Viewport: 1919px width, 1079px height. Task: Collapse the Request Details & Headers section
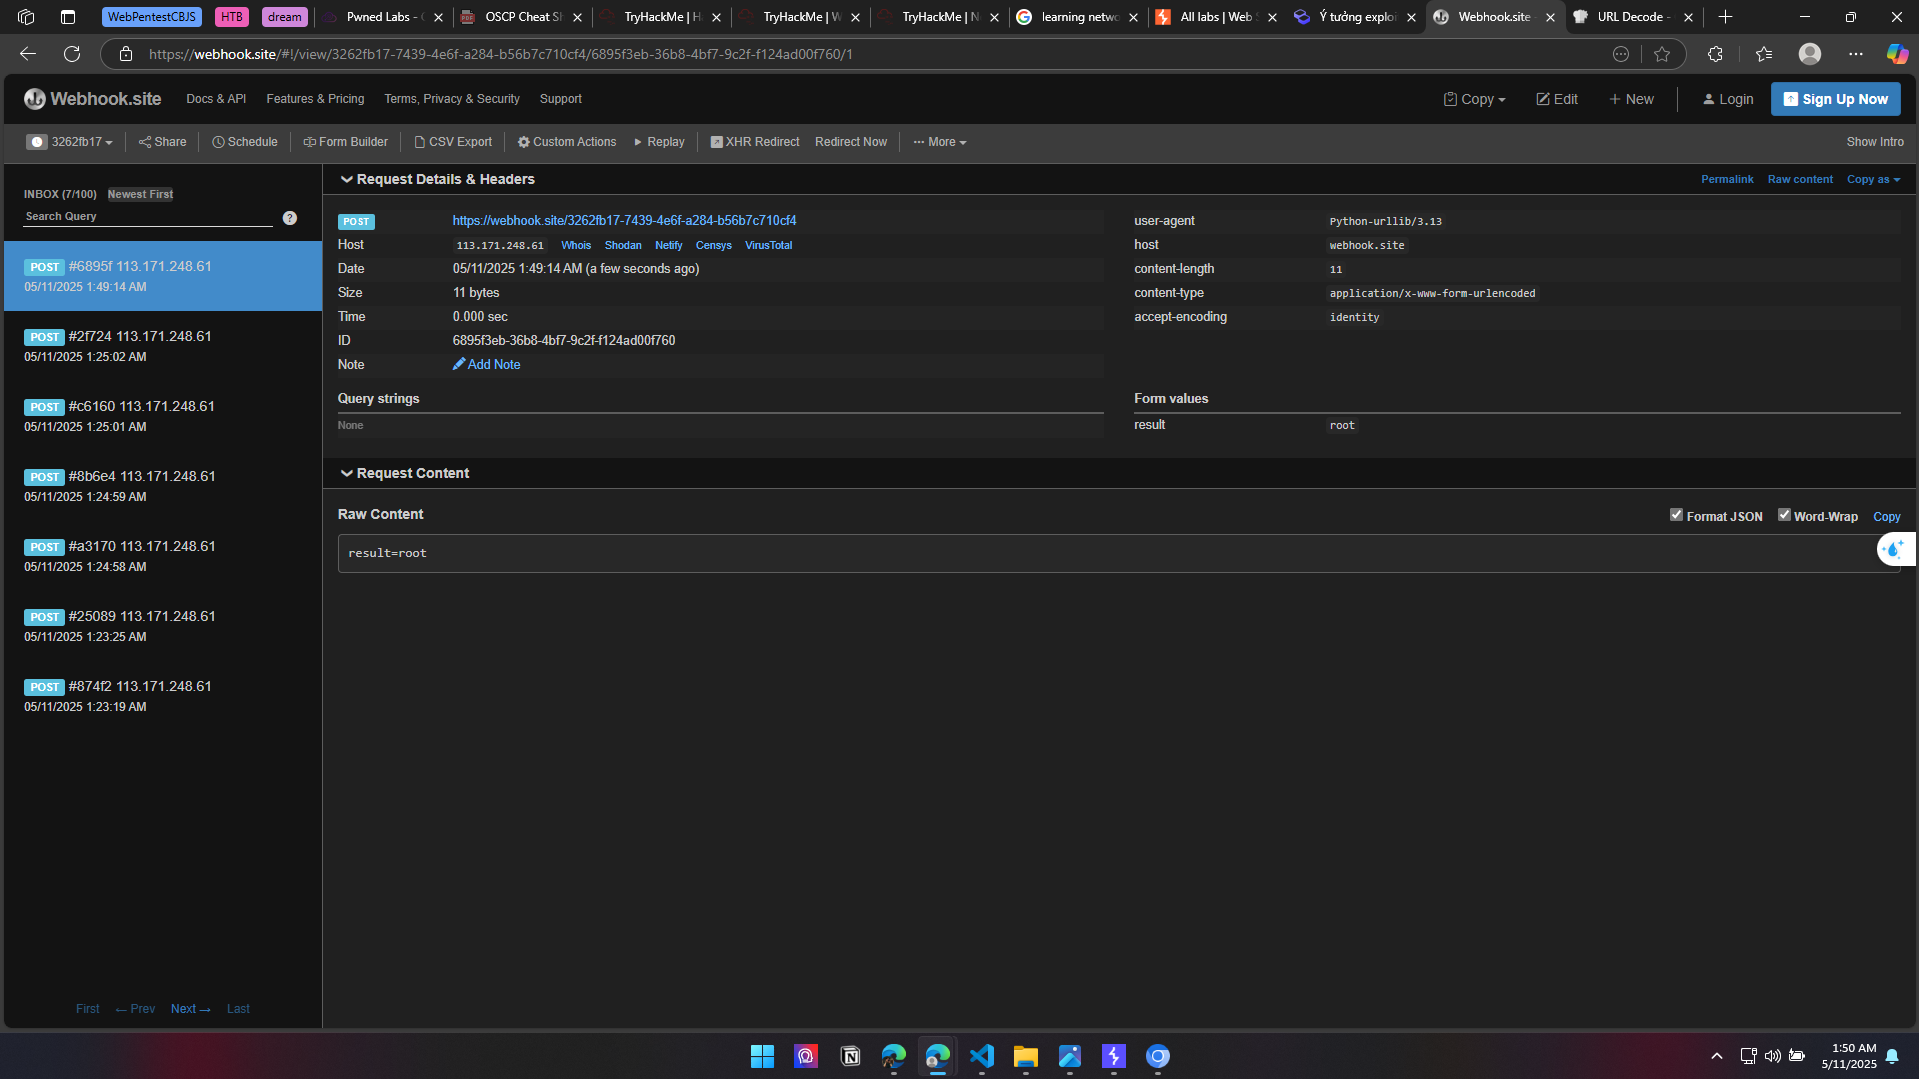346,180
